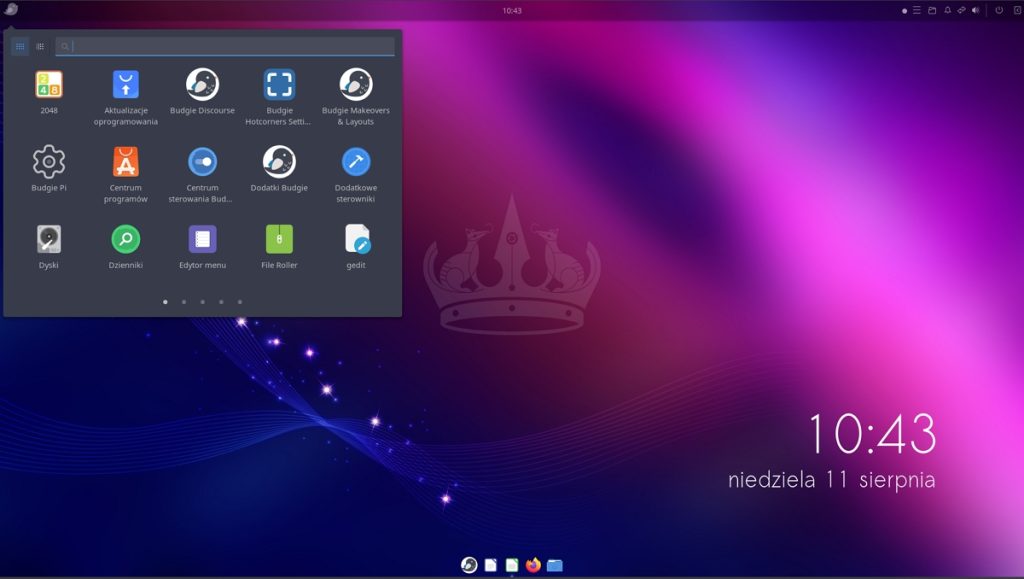Open Centrum programów software center
This screenshot has height=579, width=1024.
125,160
